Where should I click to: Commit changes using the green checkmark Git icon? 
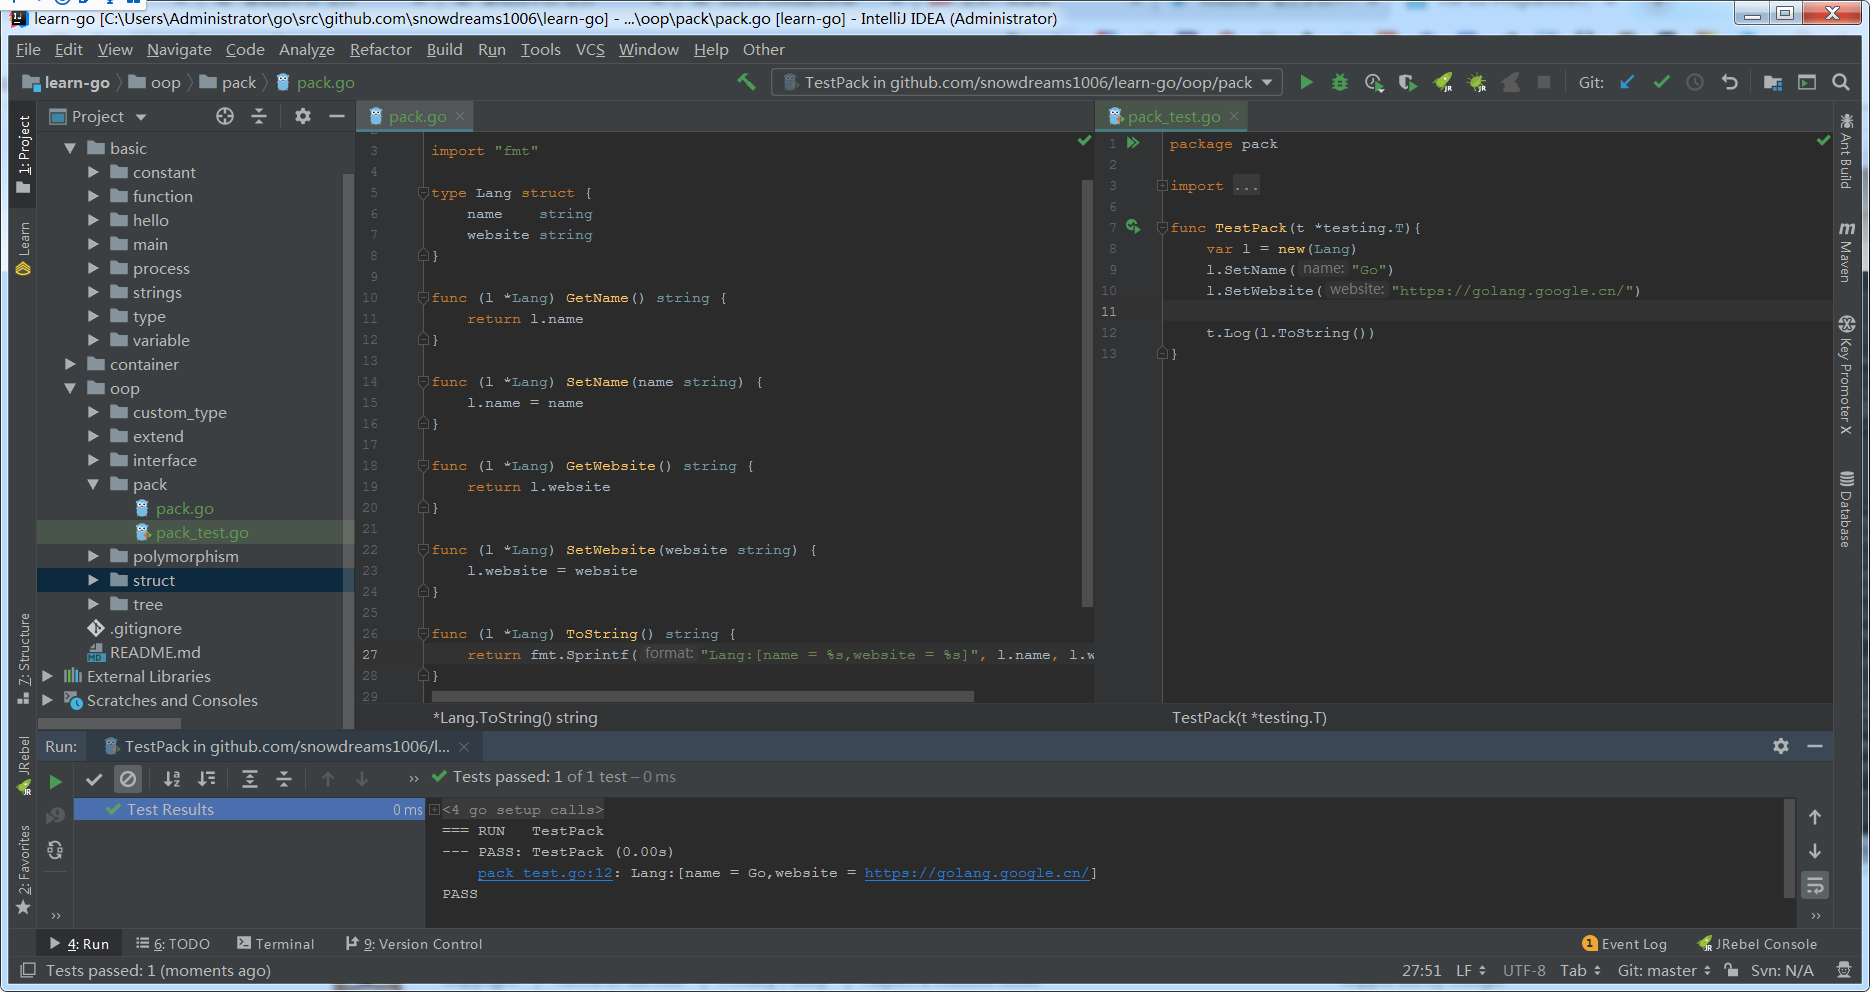coord(1662,82)
